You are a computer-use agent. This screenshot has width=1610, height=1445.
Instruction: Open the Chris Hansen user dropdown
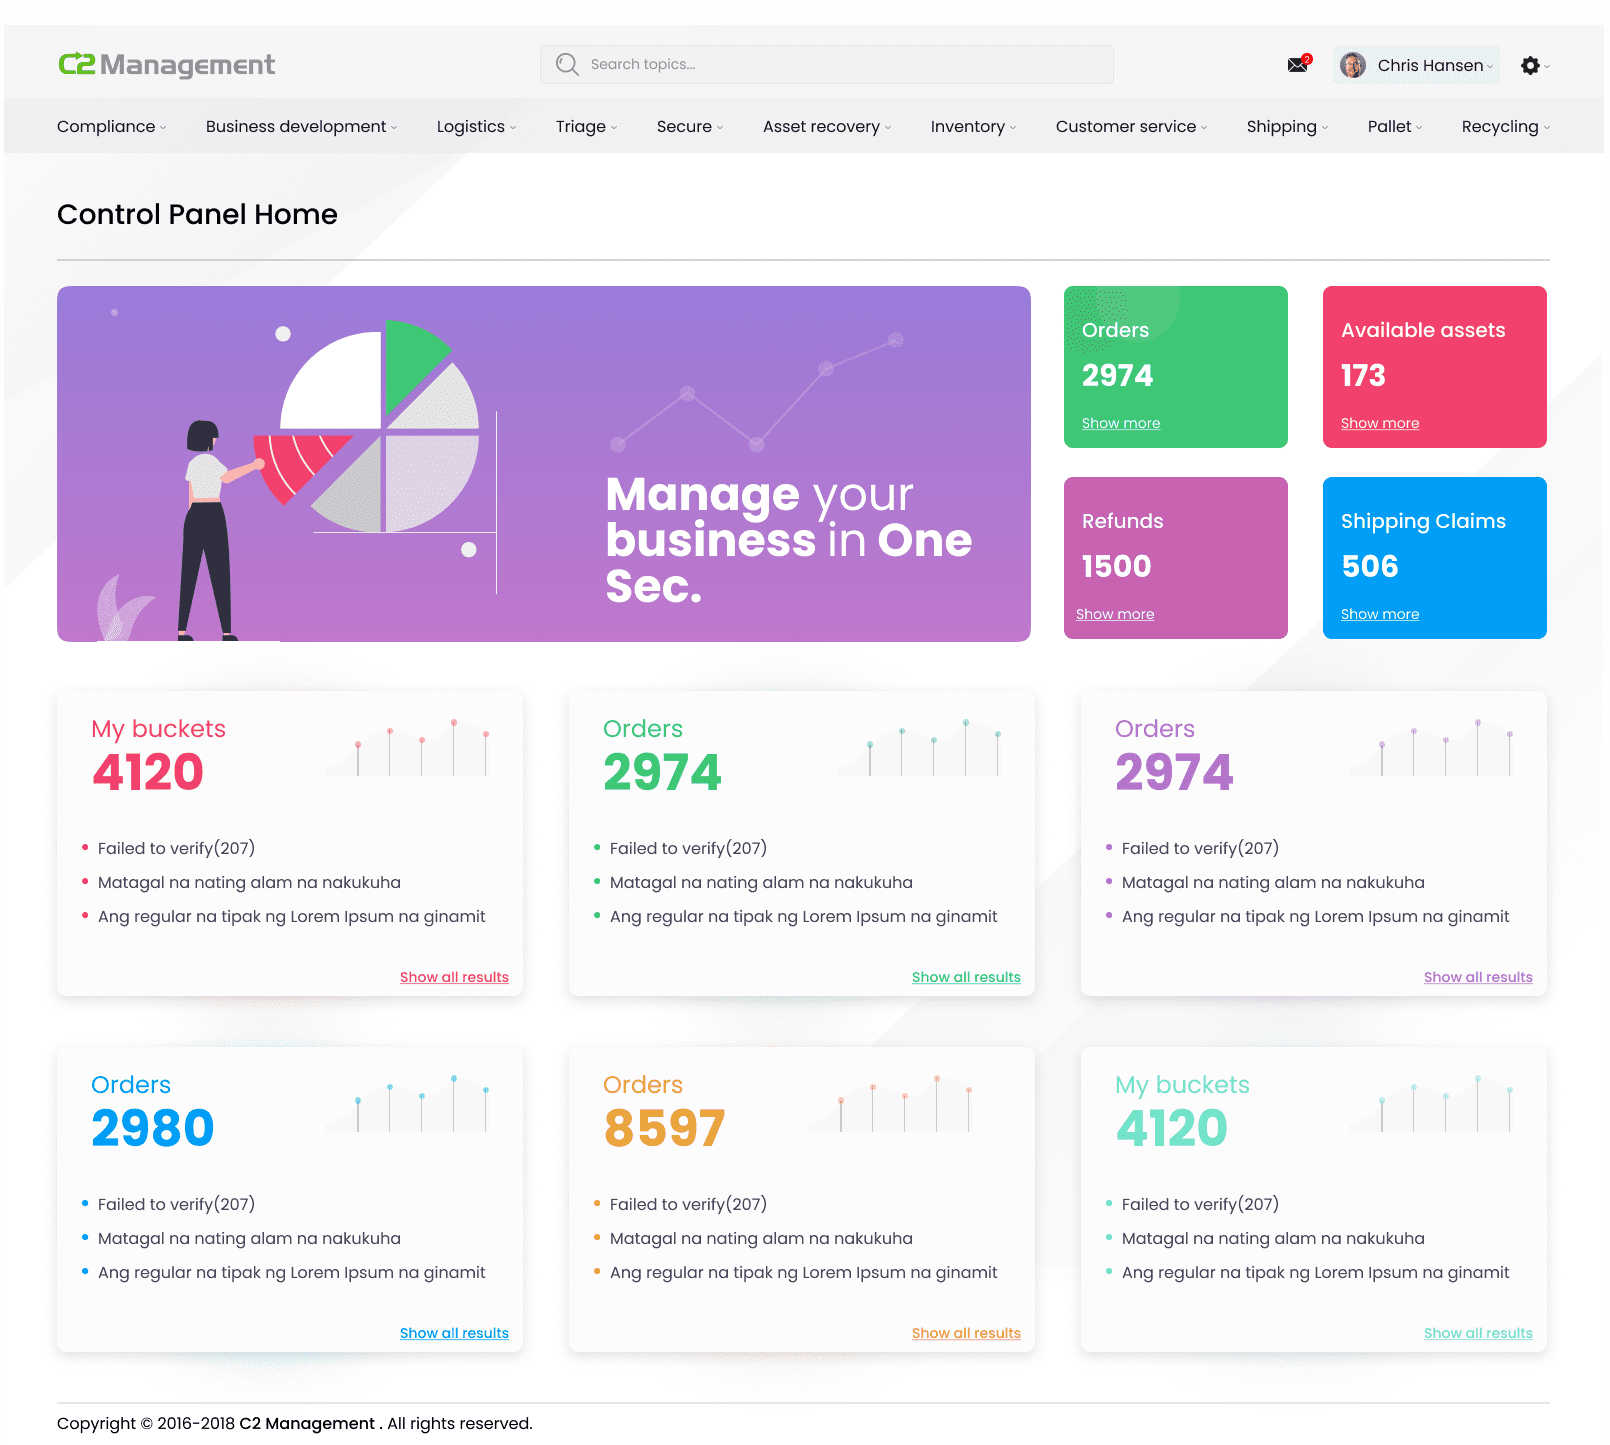[1432, 65]
